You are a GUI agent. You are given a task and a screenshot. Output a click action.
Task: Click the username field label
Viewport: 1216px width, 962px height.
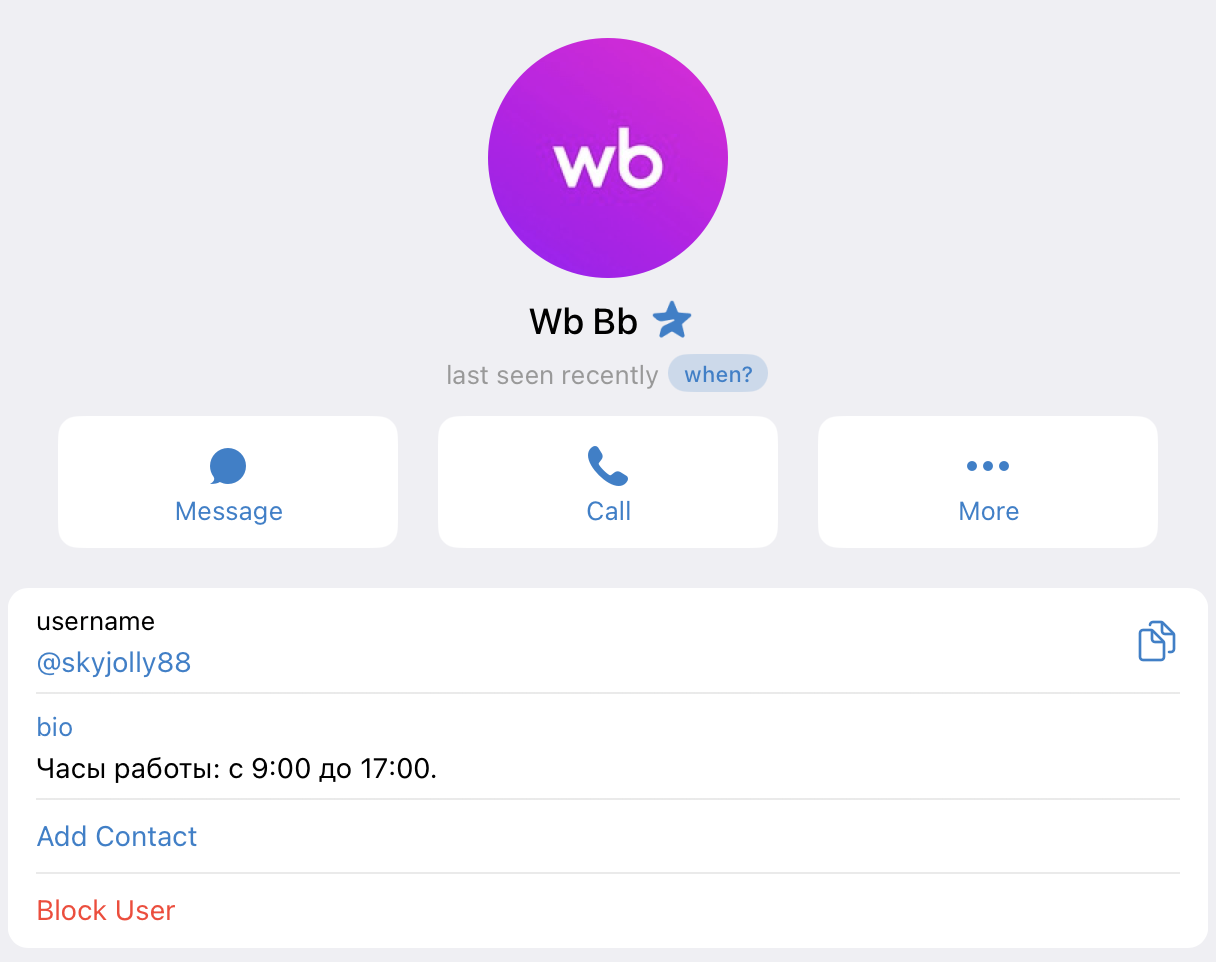pyautogui.click(x=95, y=621)
